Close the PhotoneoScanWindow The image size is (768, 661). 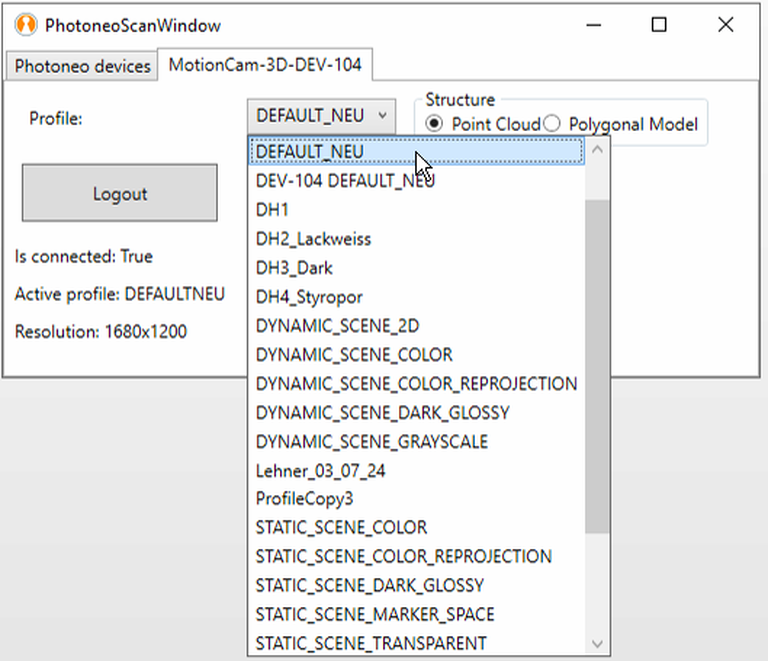pyautogui.click(x=725, y=24)
